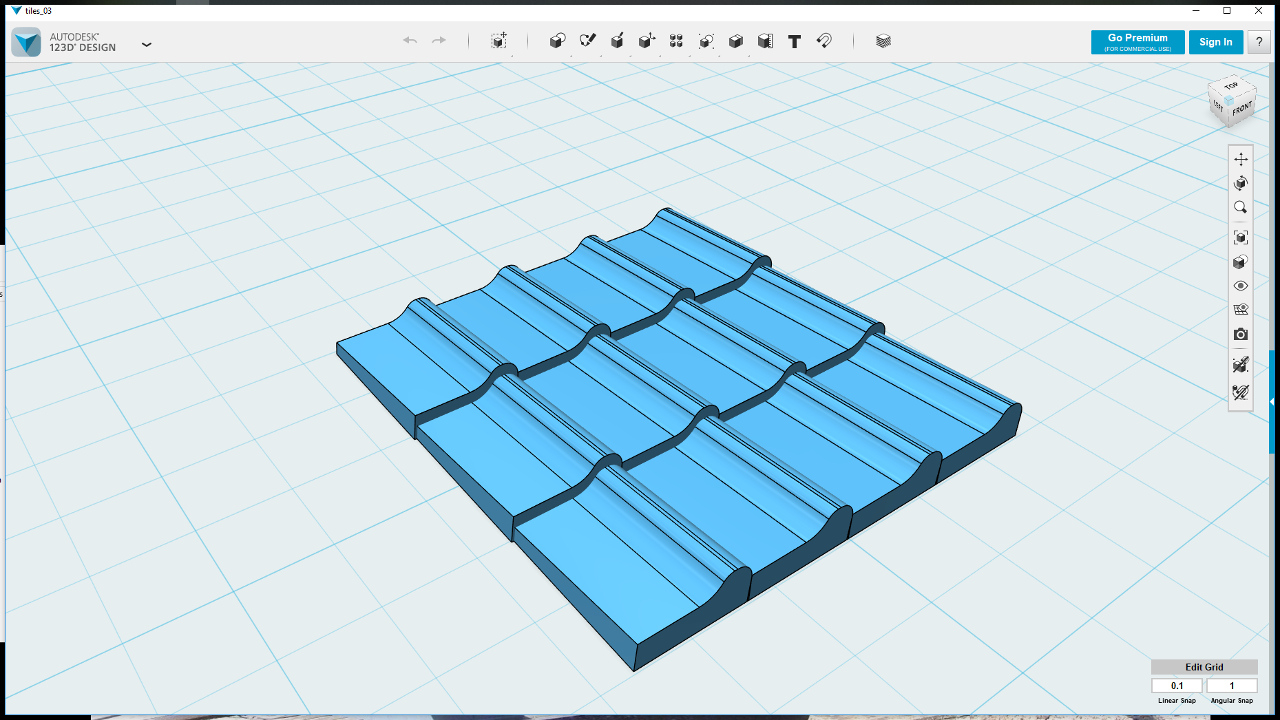Activate the Snap magnet tool

click(824, 41)
